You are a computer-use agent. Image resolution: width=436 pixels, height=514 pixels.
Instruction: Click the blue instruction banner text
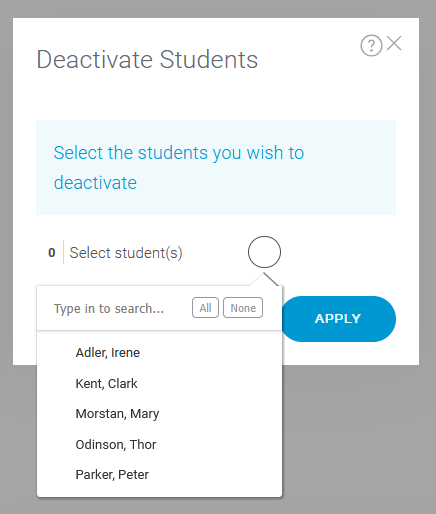(x=179, y=168)
